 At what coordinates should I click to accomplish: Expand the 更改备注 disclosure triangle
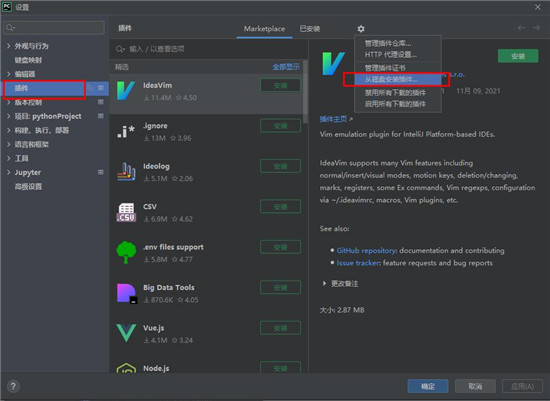pos(324,283)
